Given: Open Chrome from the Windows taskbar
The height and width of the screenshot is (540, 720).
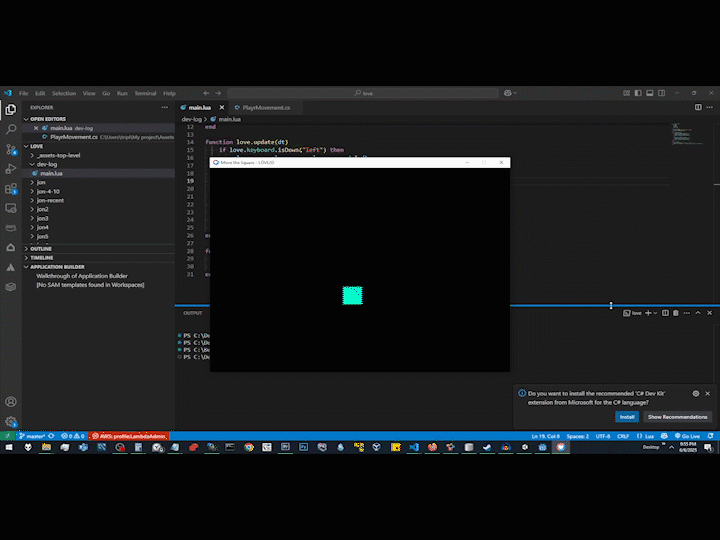Looking at the screenshot, I should click(248, 447).
